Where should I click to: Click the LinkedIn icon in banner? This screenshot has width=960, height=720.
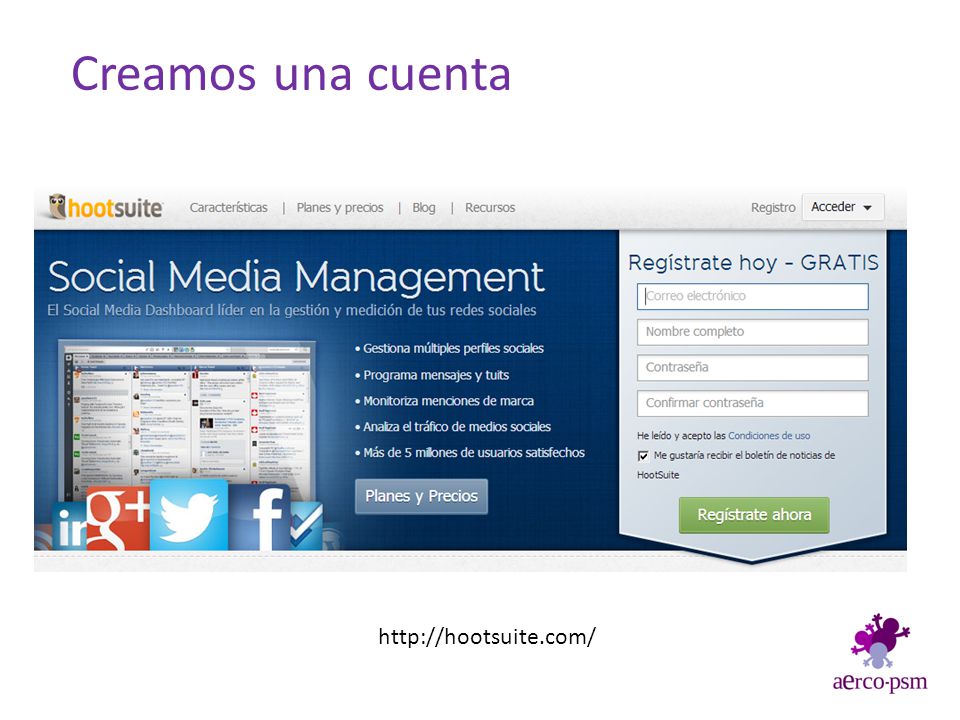[x=70, y=527]
